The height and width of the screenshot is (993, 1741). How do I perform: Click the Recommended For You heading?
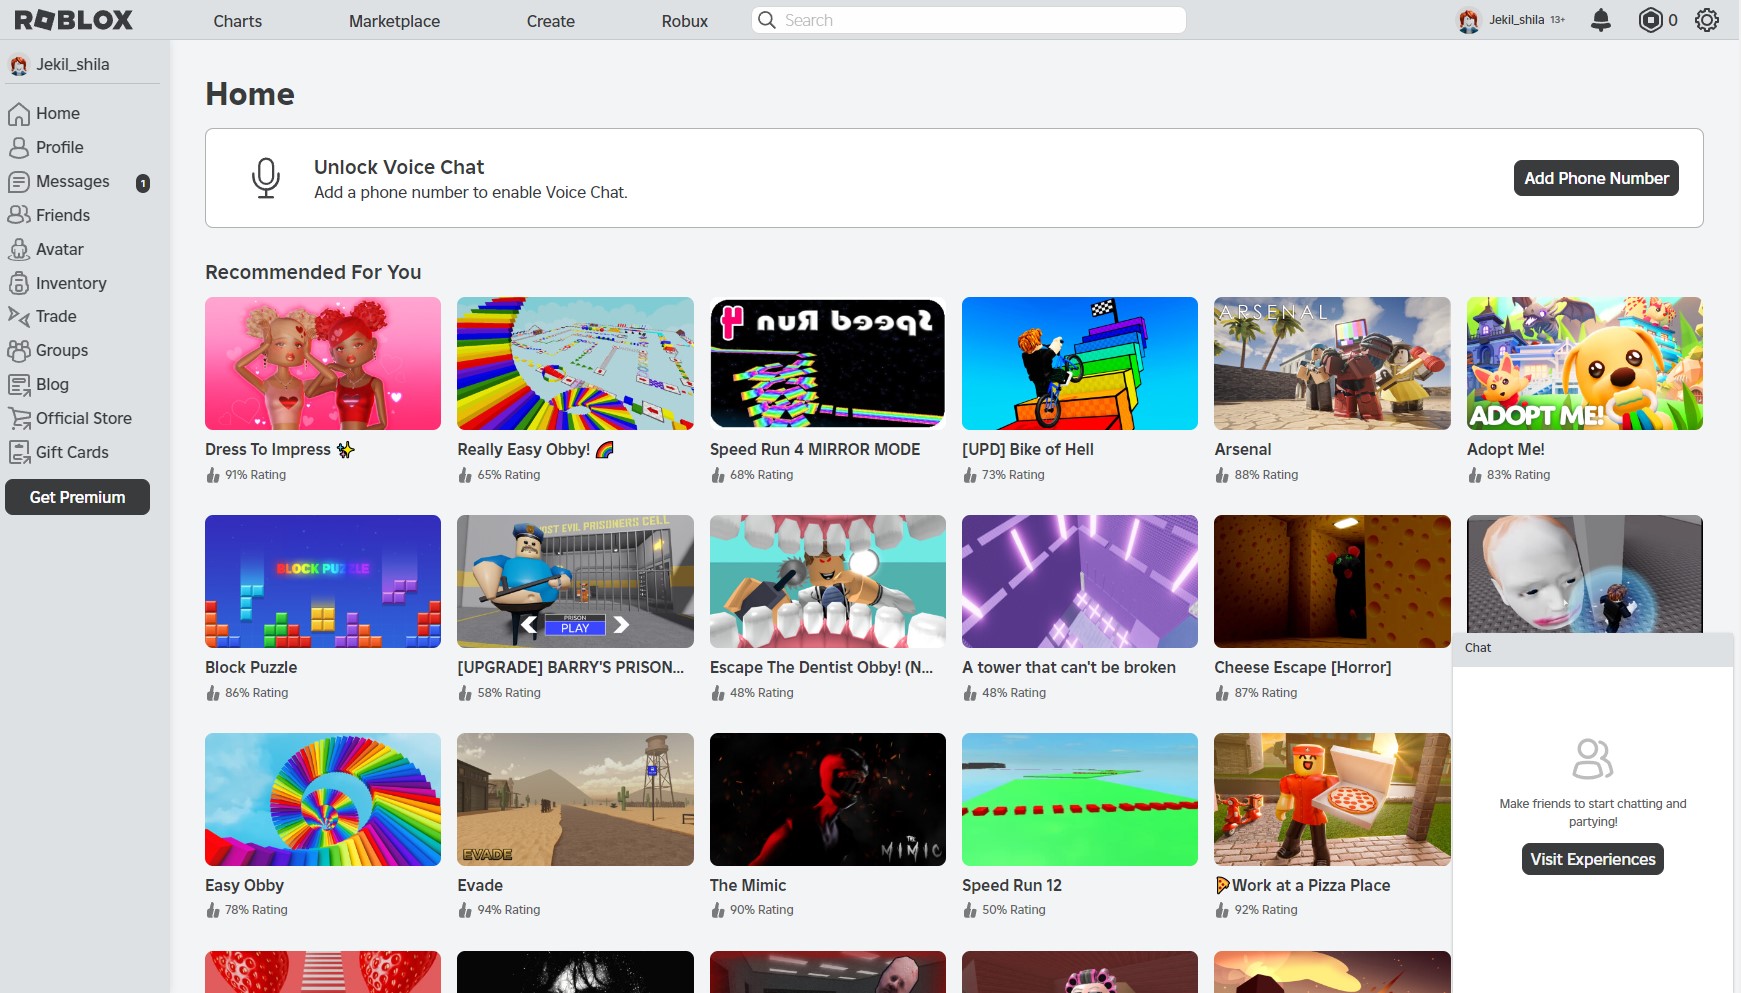coord(313,272)
